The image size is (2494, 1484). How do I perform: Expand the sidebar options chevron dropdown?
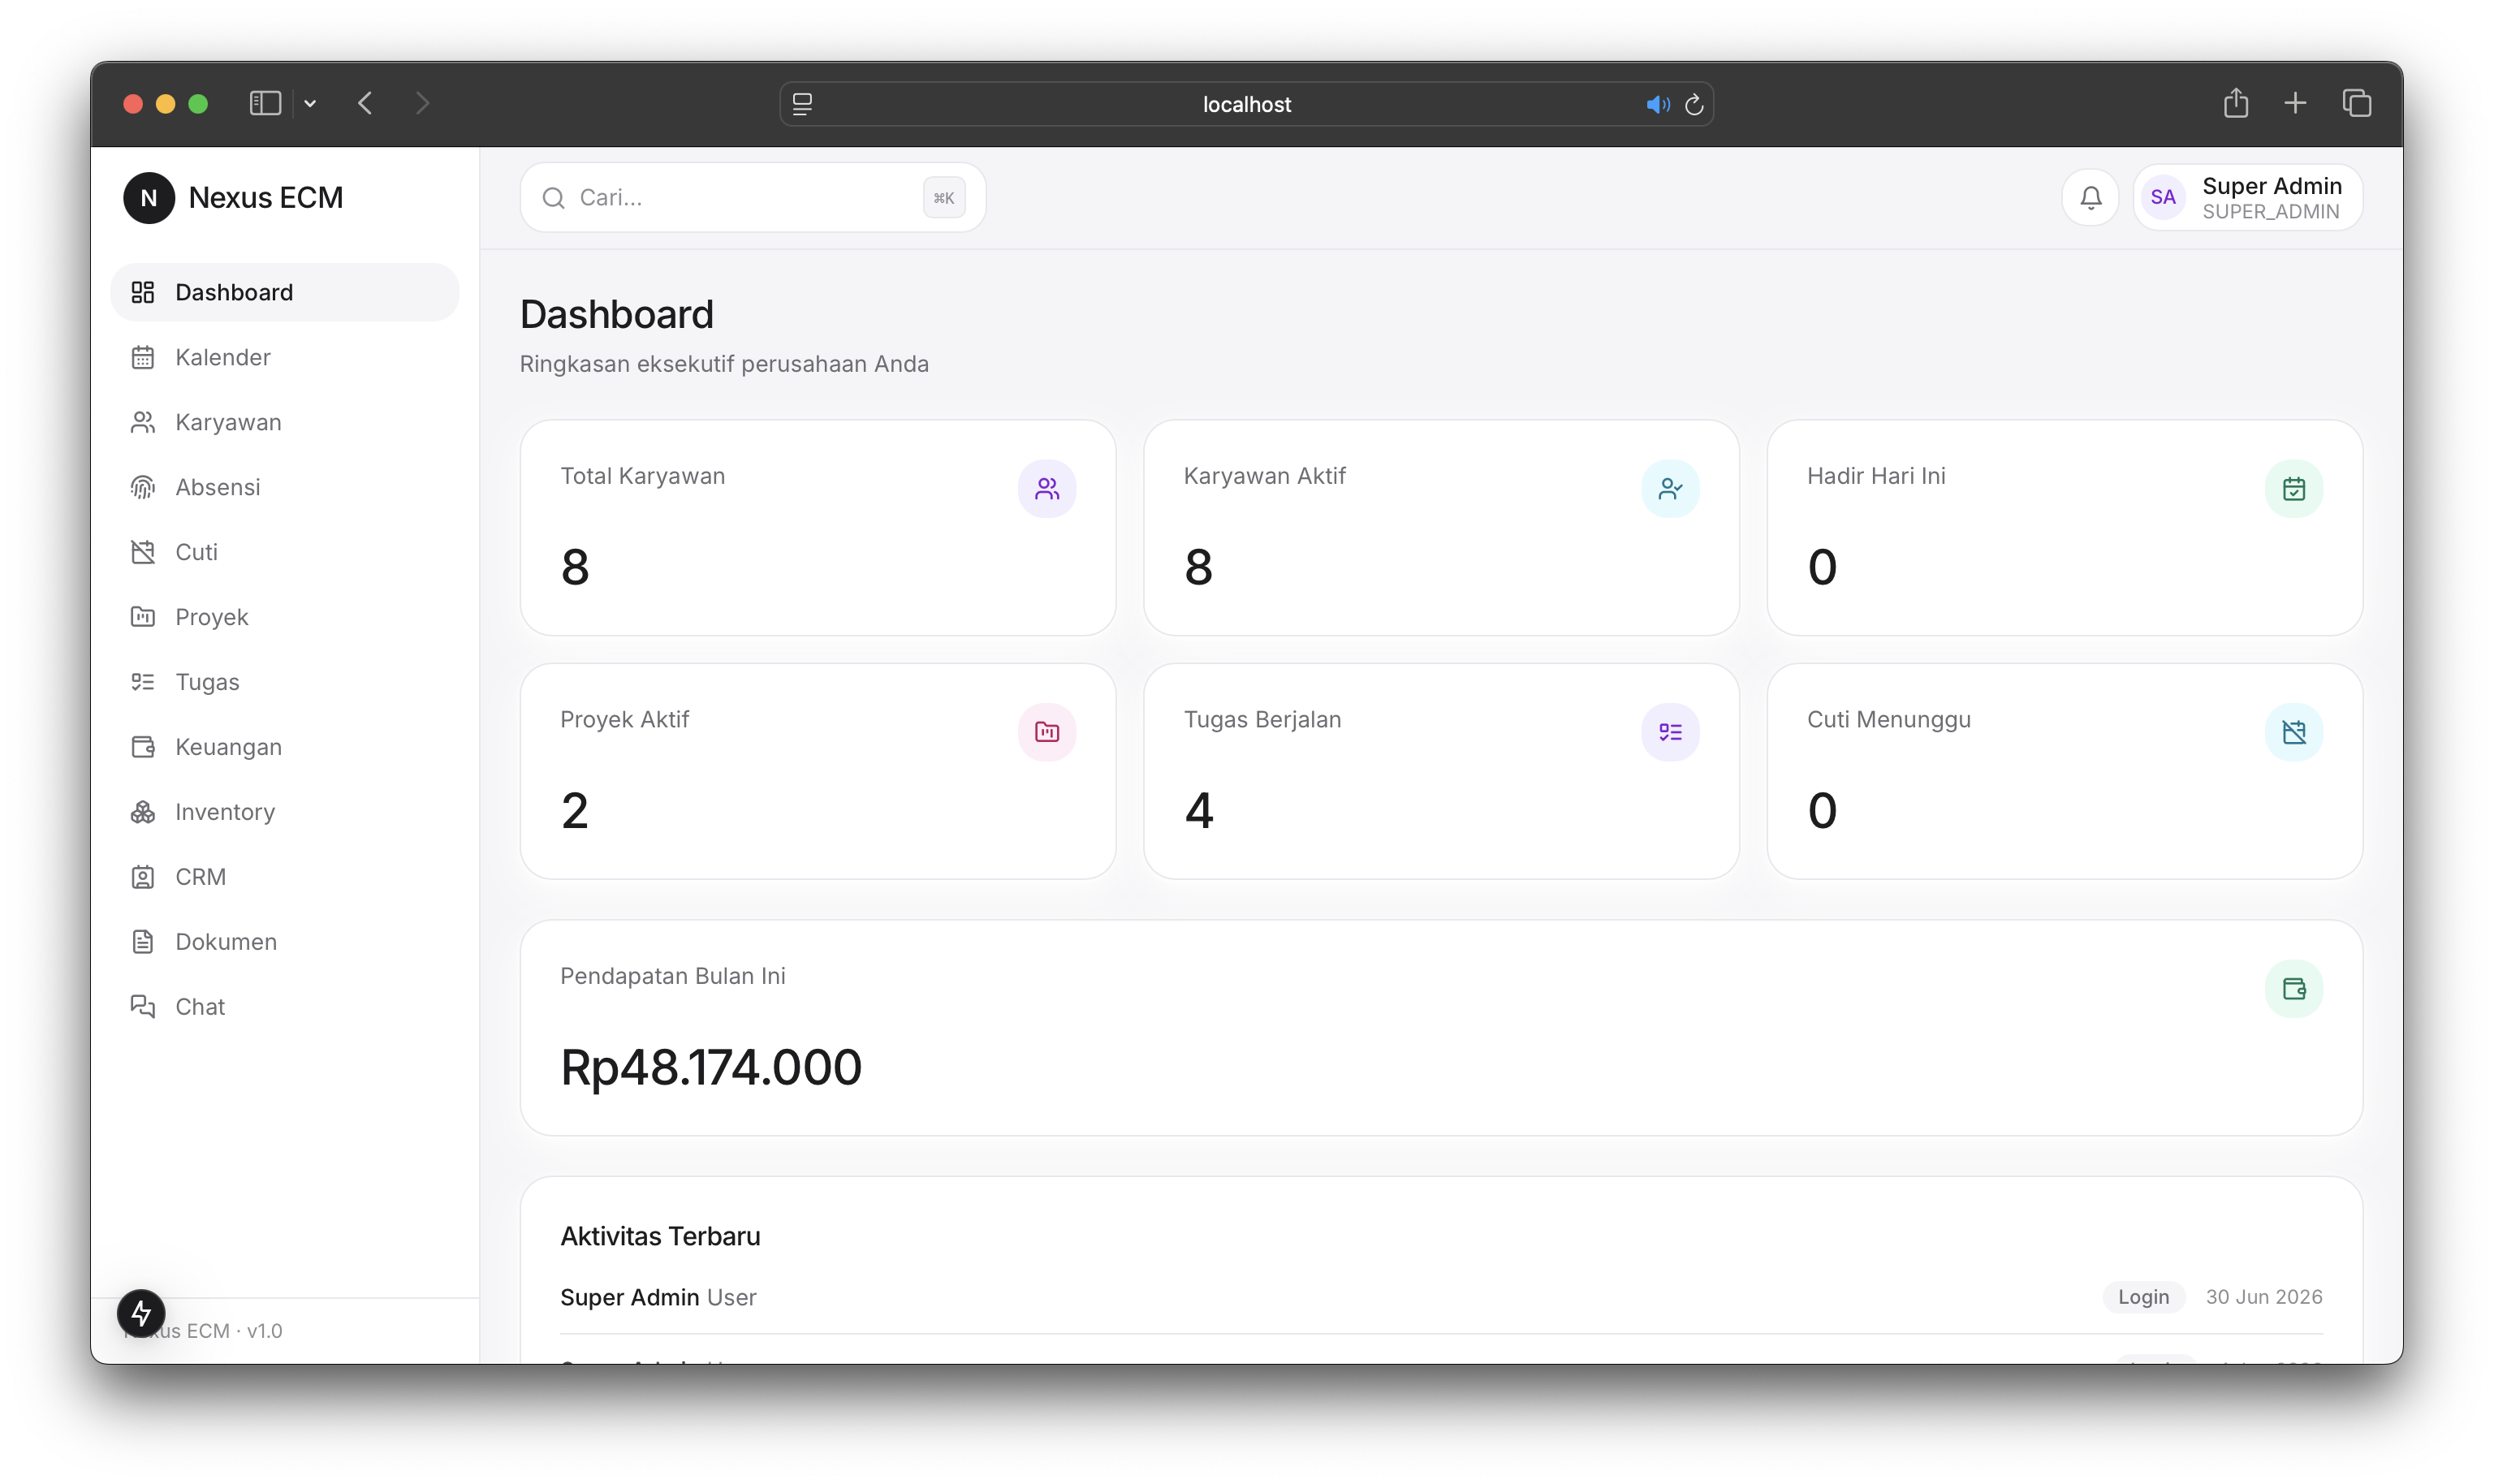[310, 103]
